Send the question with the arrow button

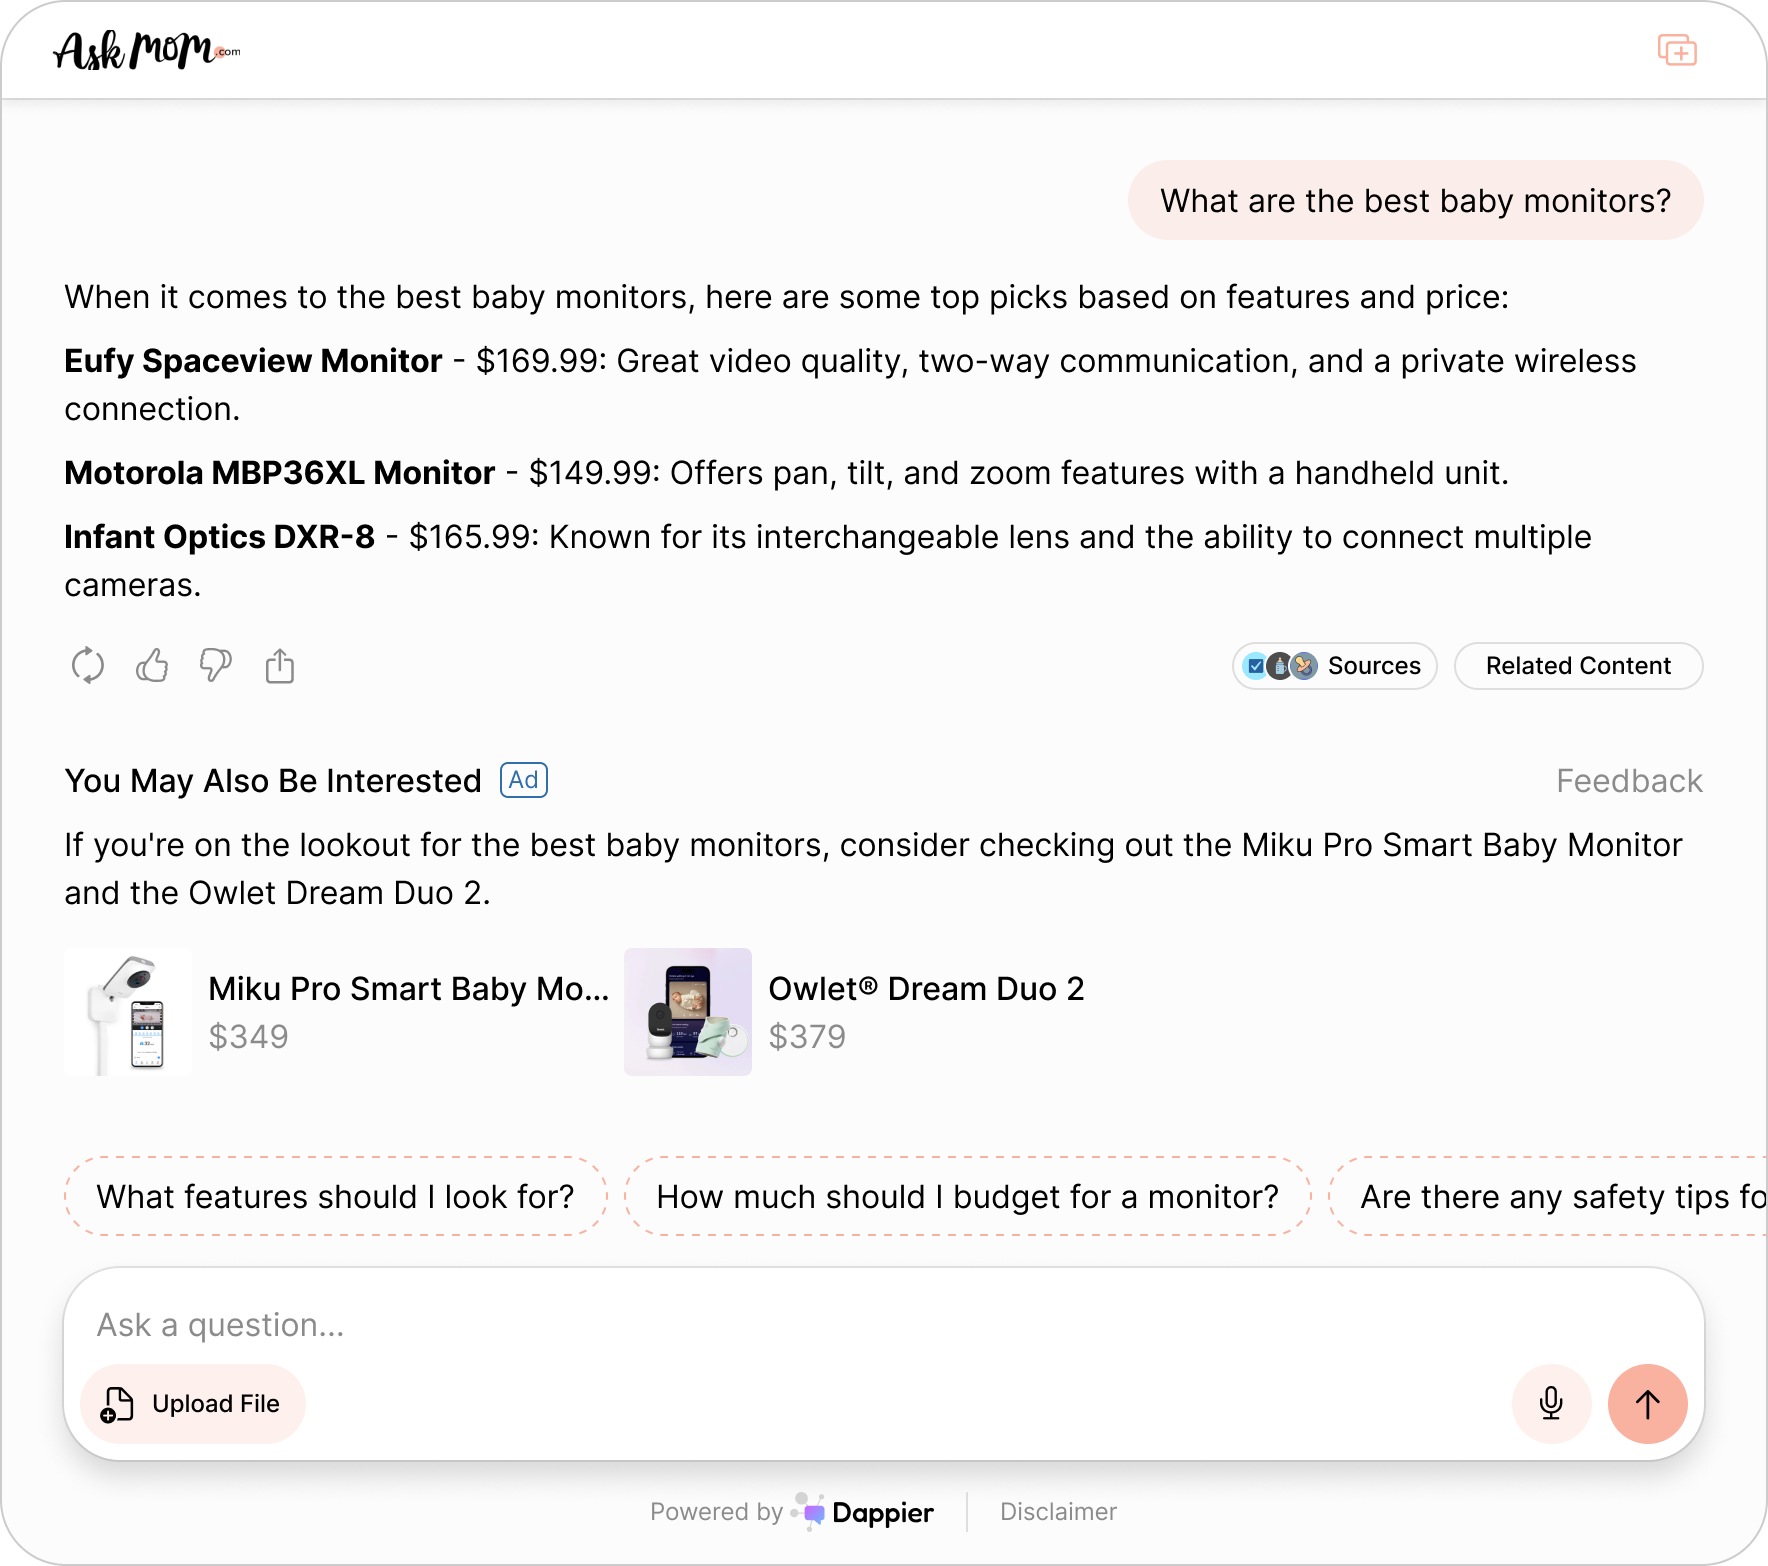pos(1648,1404)
